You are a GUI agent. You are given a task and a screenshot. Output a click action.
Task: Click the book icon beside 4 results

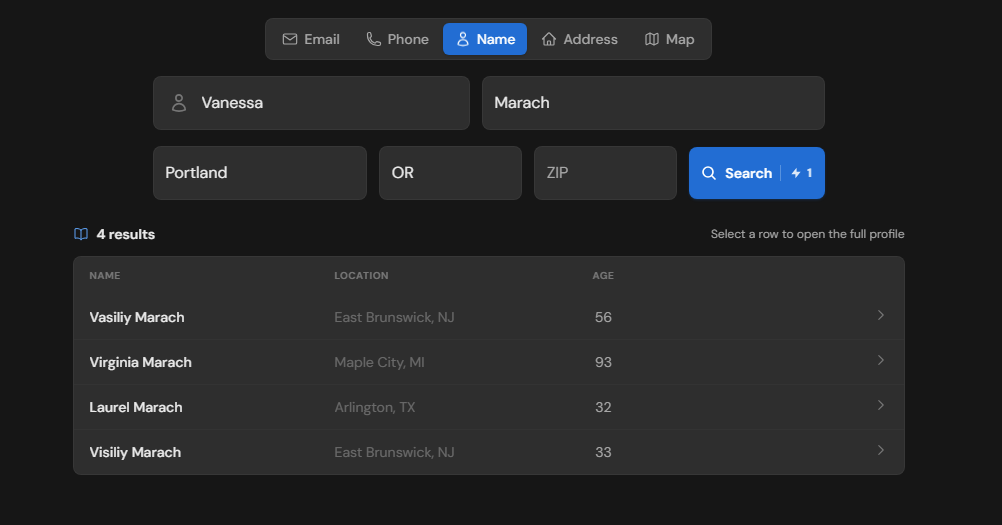[x=81, y=234]
